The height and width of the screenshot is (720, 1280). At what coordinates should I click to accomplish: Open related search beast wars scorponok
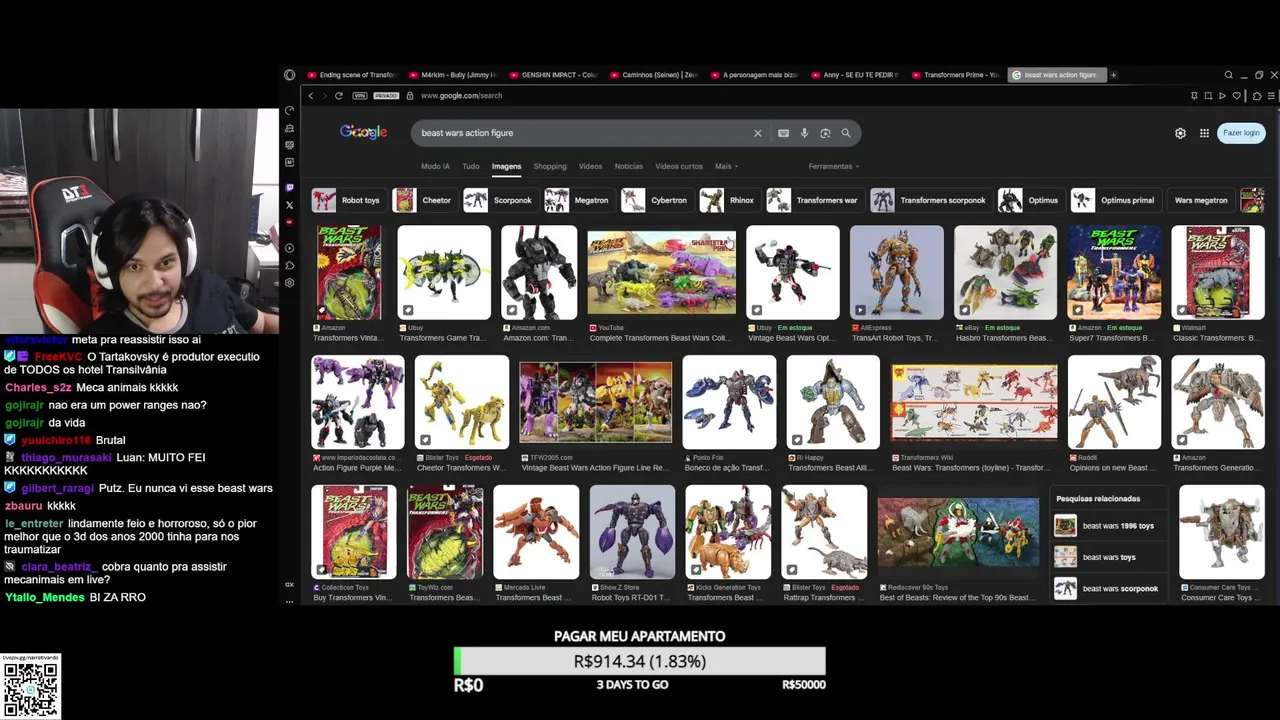1110,589
